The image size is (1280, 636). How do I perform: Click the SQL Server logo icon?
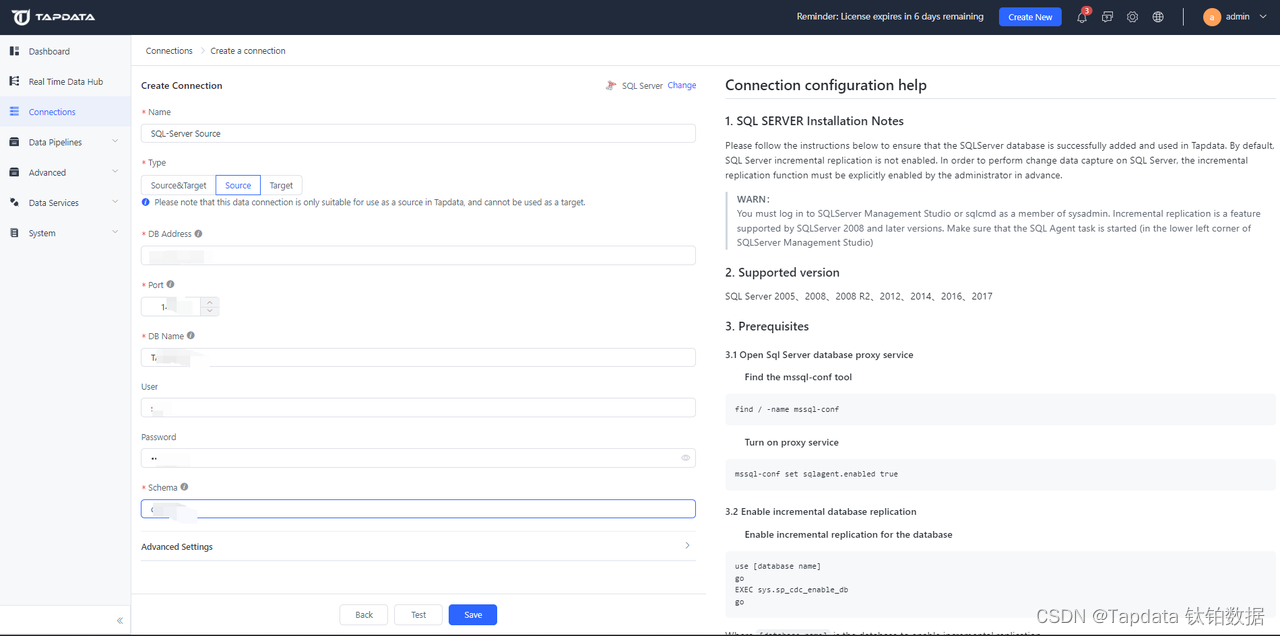[x=611, y=86]
